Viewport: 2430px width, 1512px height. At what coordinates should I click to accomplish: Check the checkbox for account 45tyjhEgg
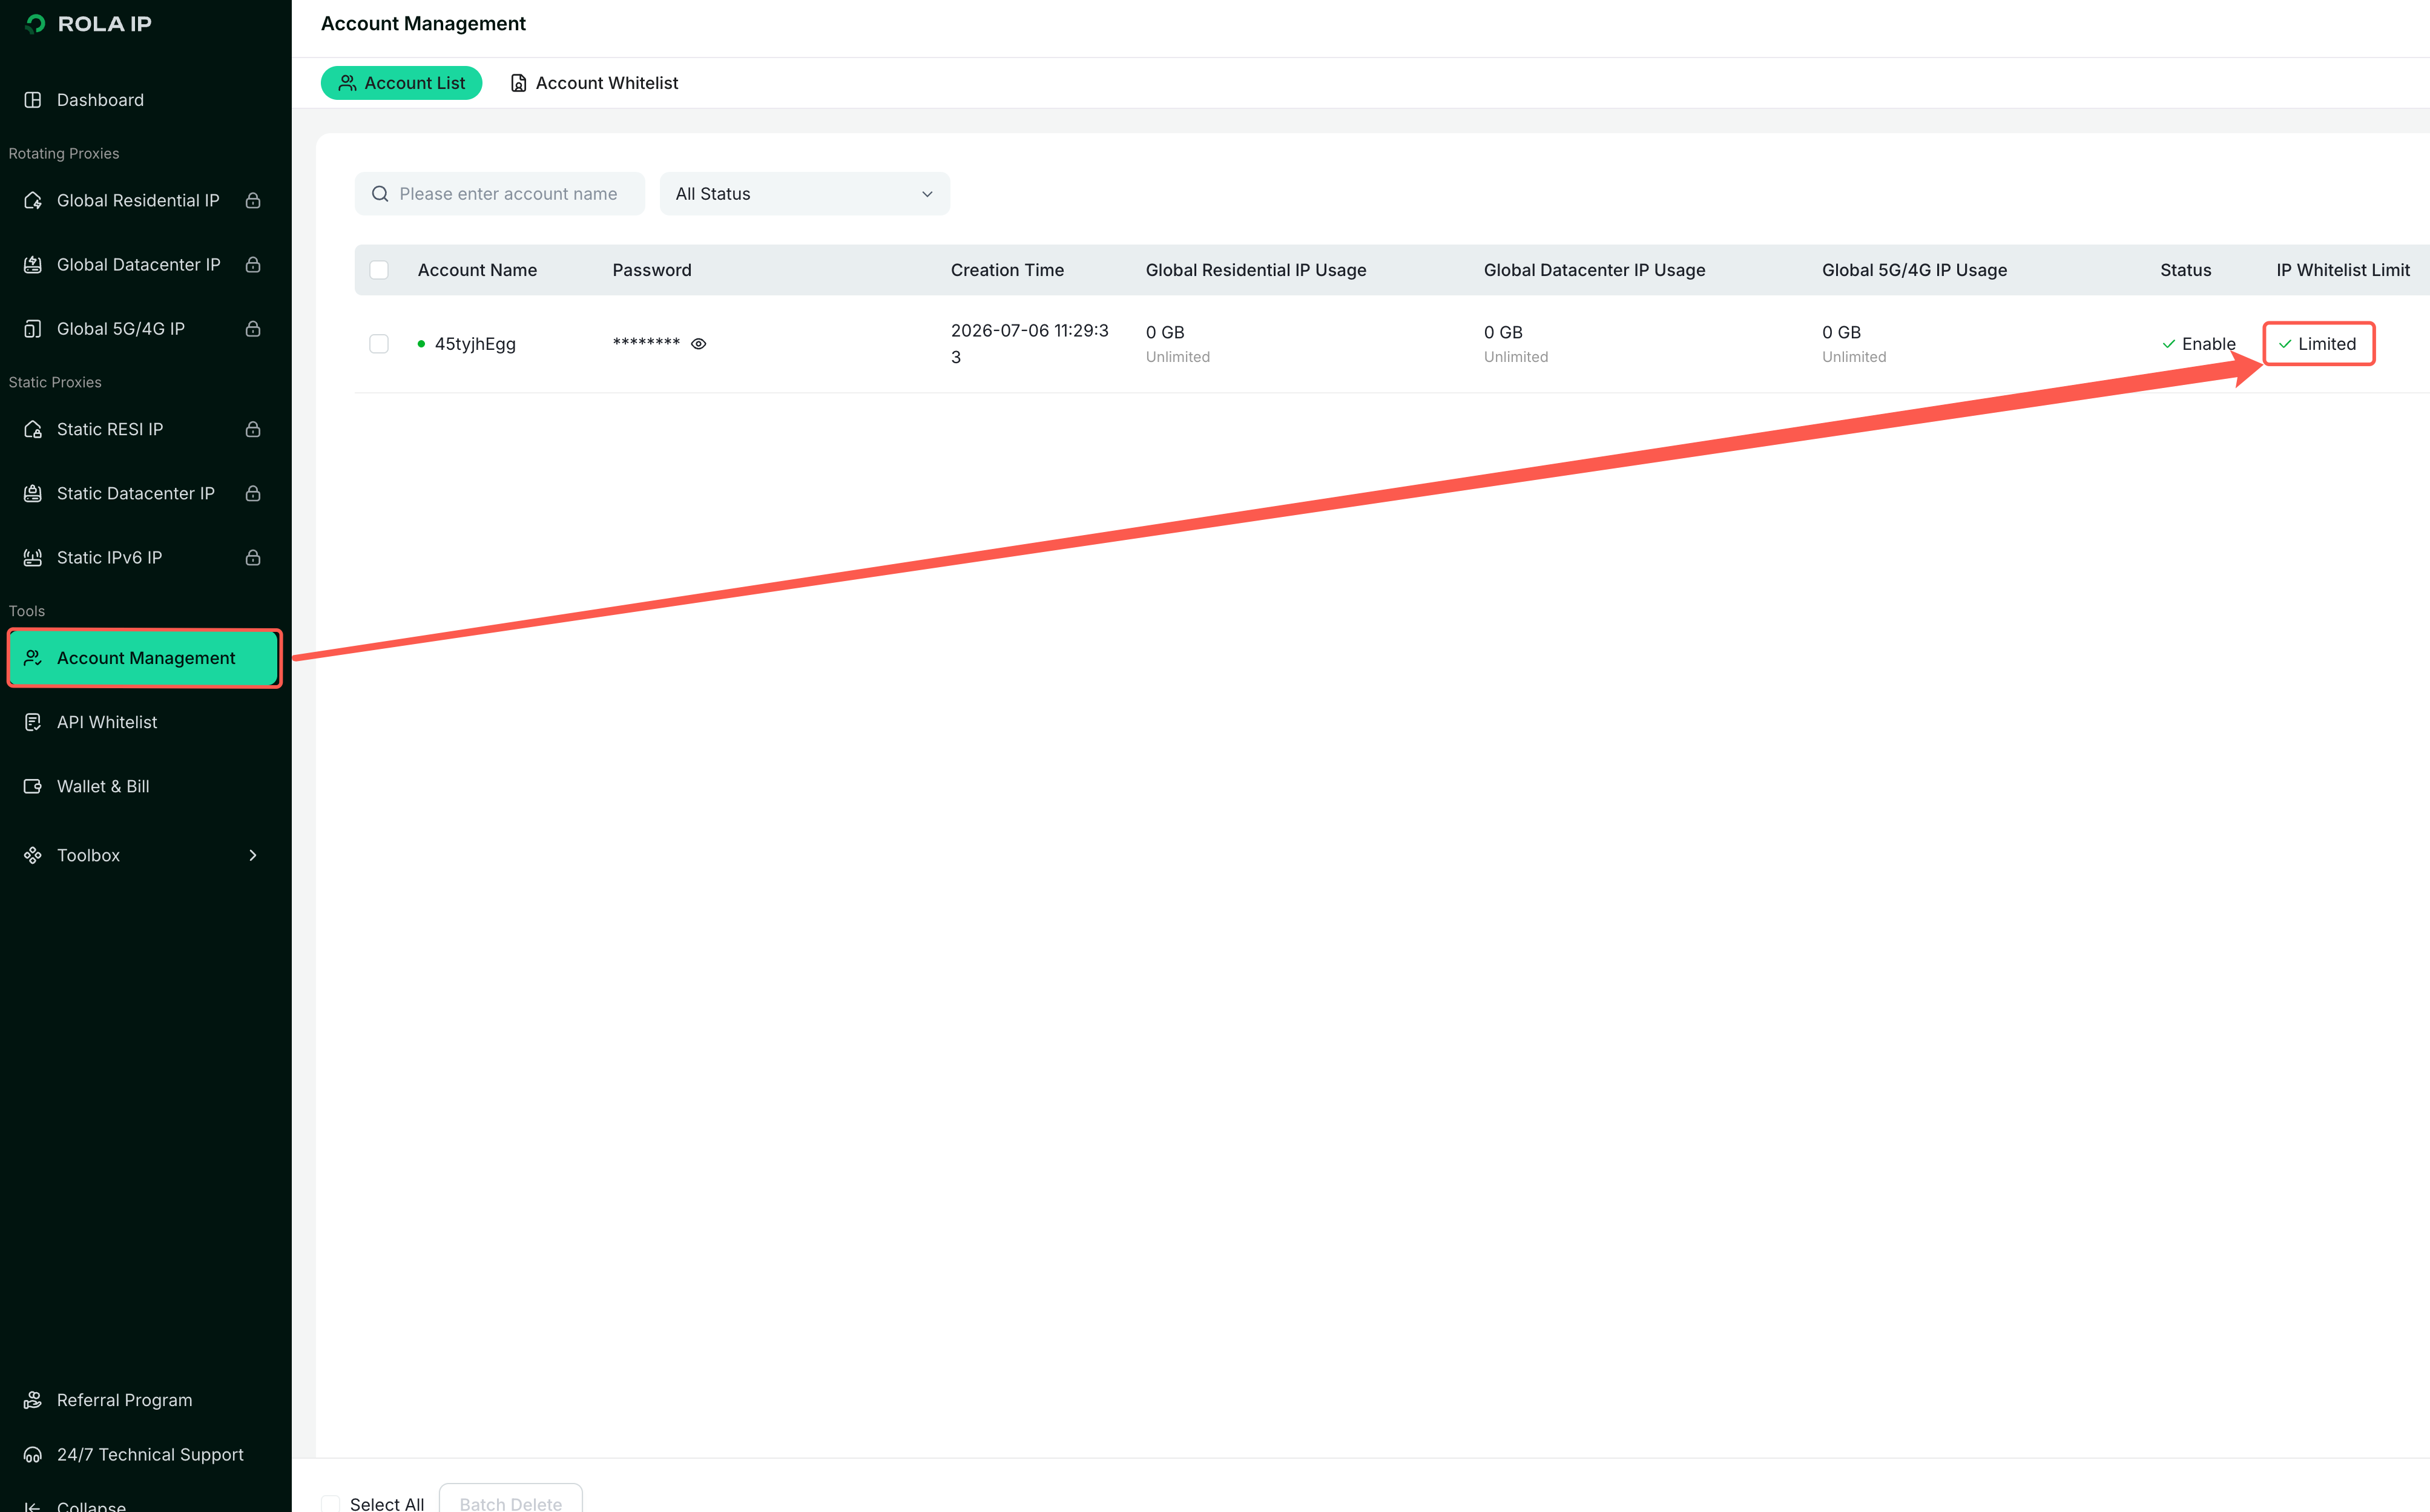379,344
